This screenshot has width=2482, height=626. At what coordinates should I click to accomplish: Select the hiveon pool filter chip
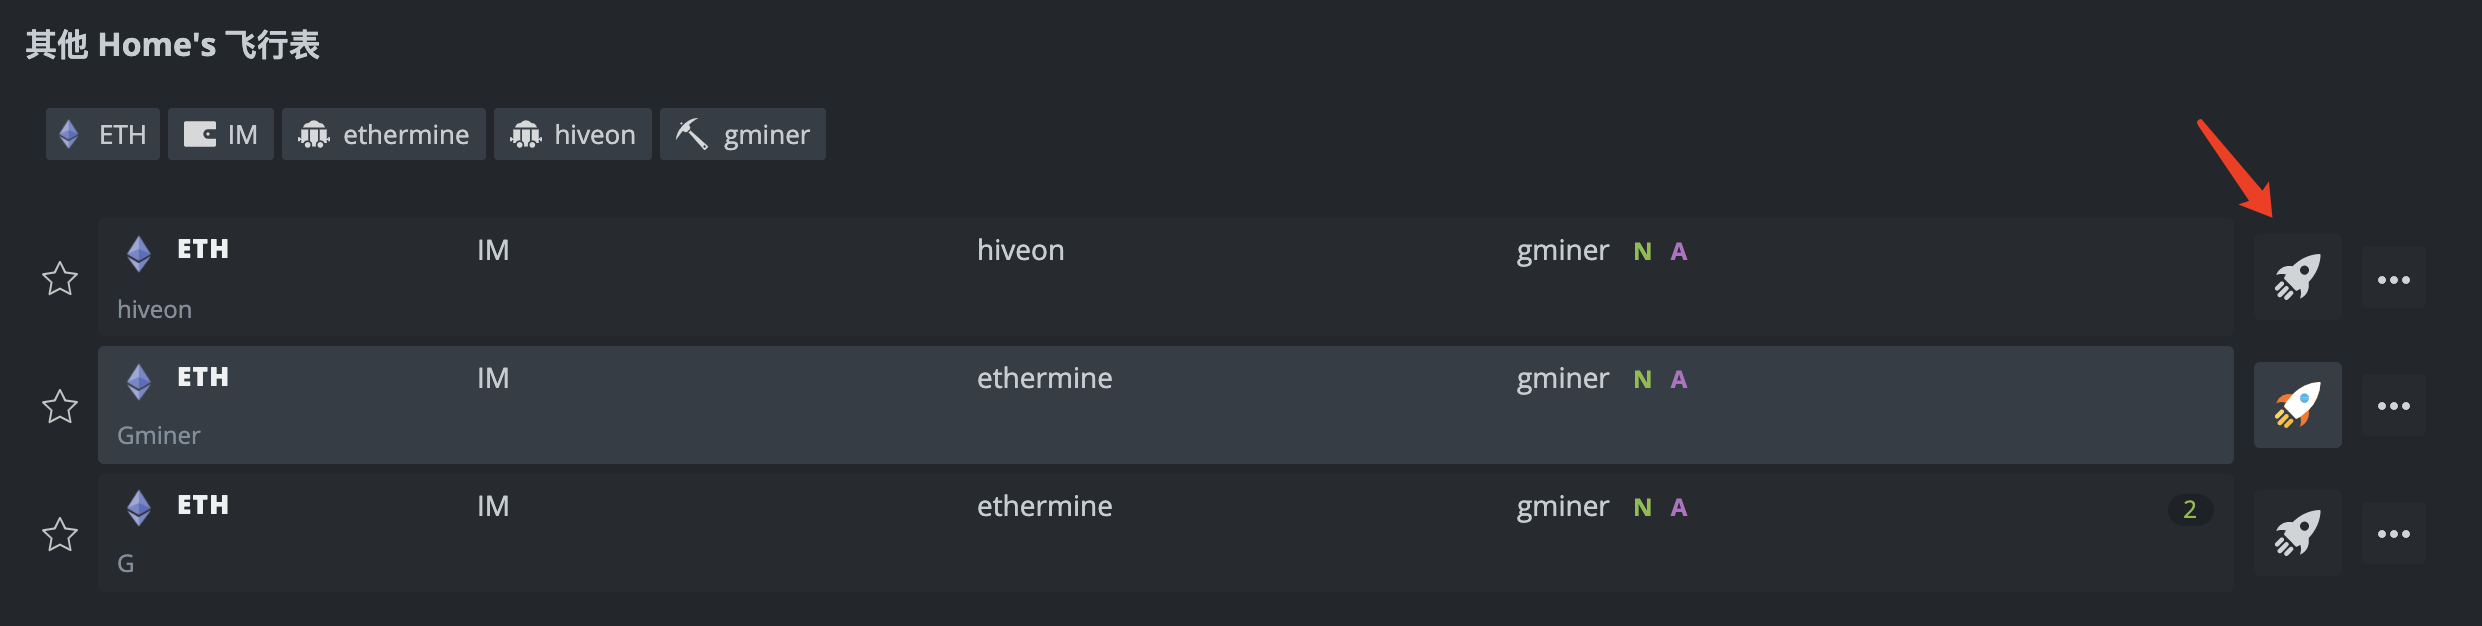[x=573, y=134]
